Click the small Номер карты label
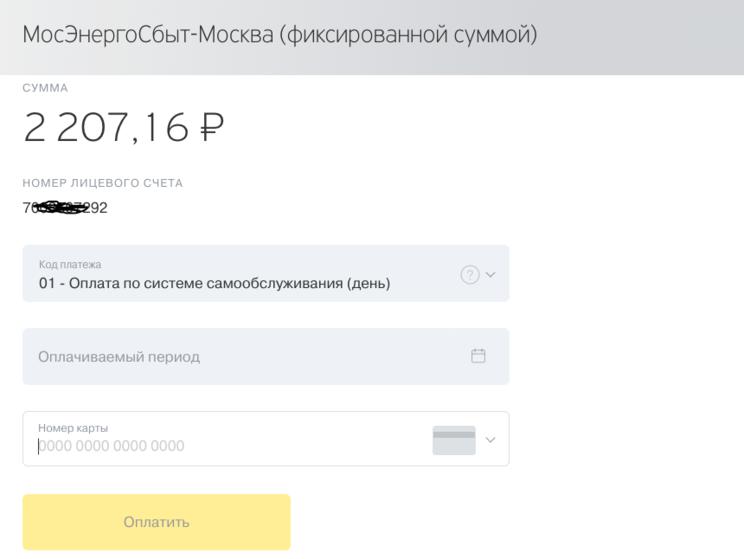Image resolution: width=744 pixels, height=559 pixels. pyautogui.click(x=73, y=428)
